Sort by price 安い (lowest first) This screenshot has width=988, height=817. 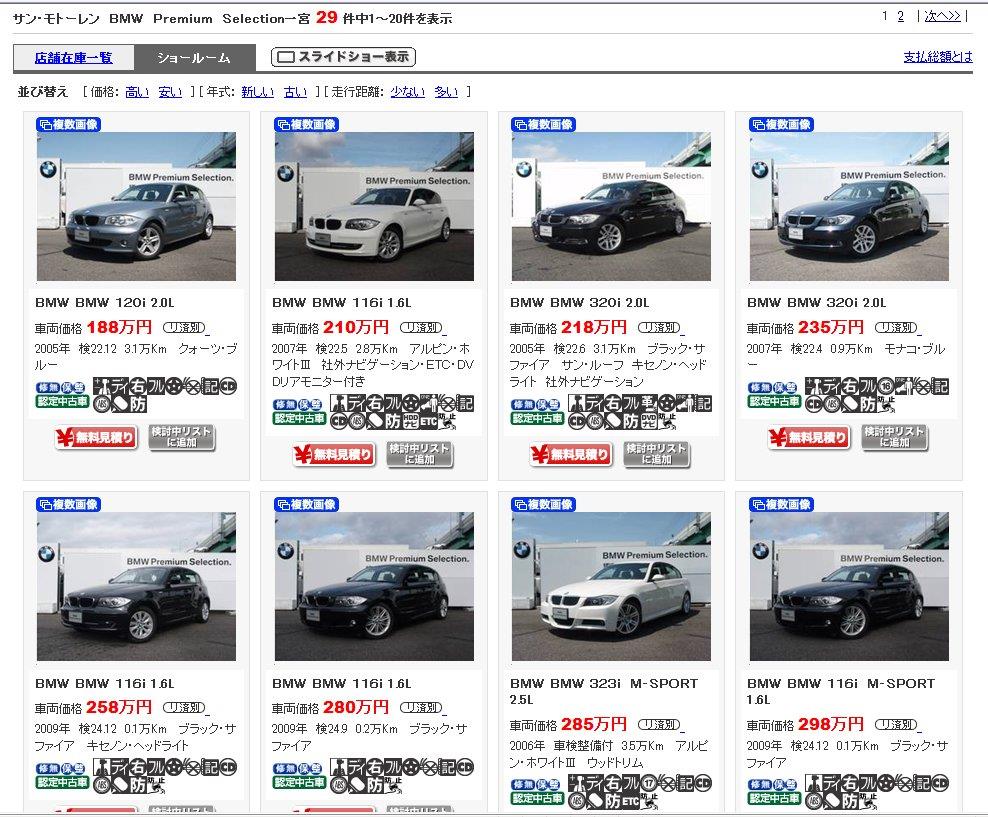pyautogui.click(x=170, y=92)
